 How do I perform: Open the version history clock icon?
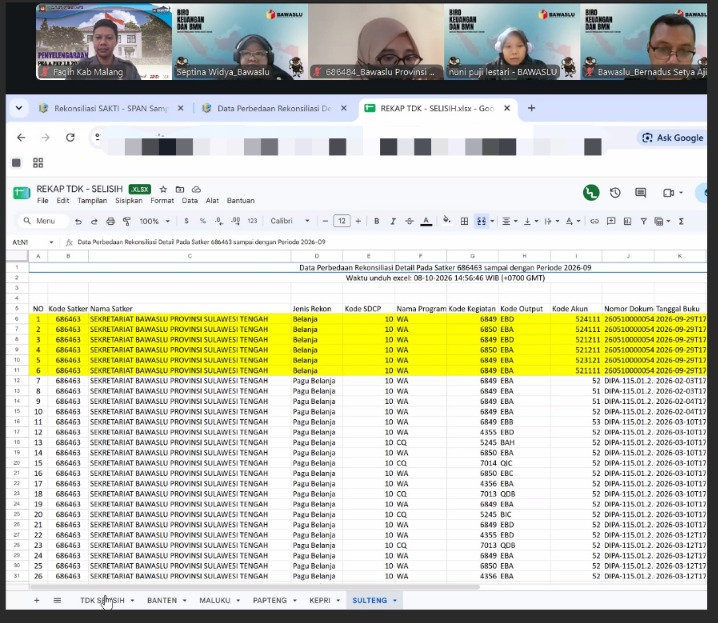click(615, 193)
